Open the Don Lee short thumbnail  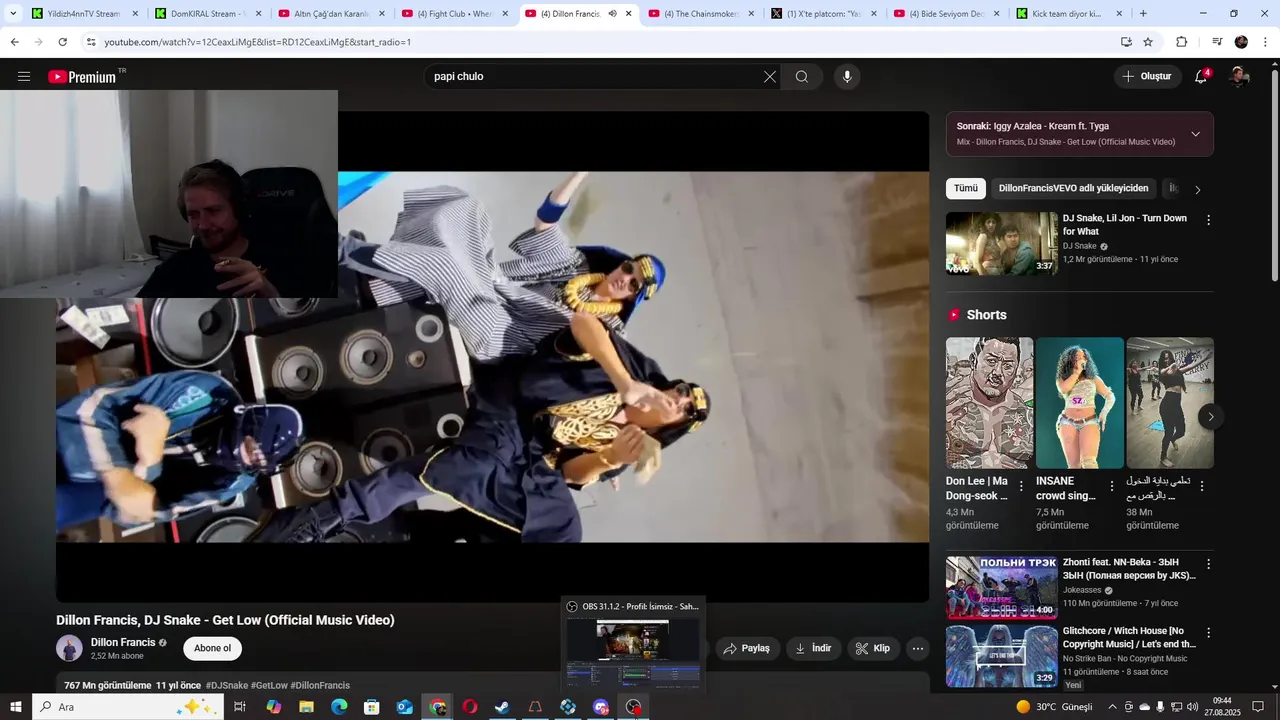click(990, 402)
